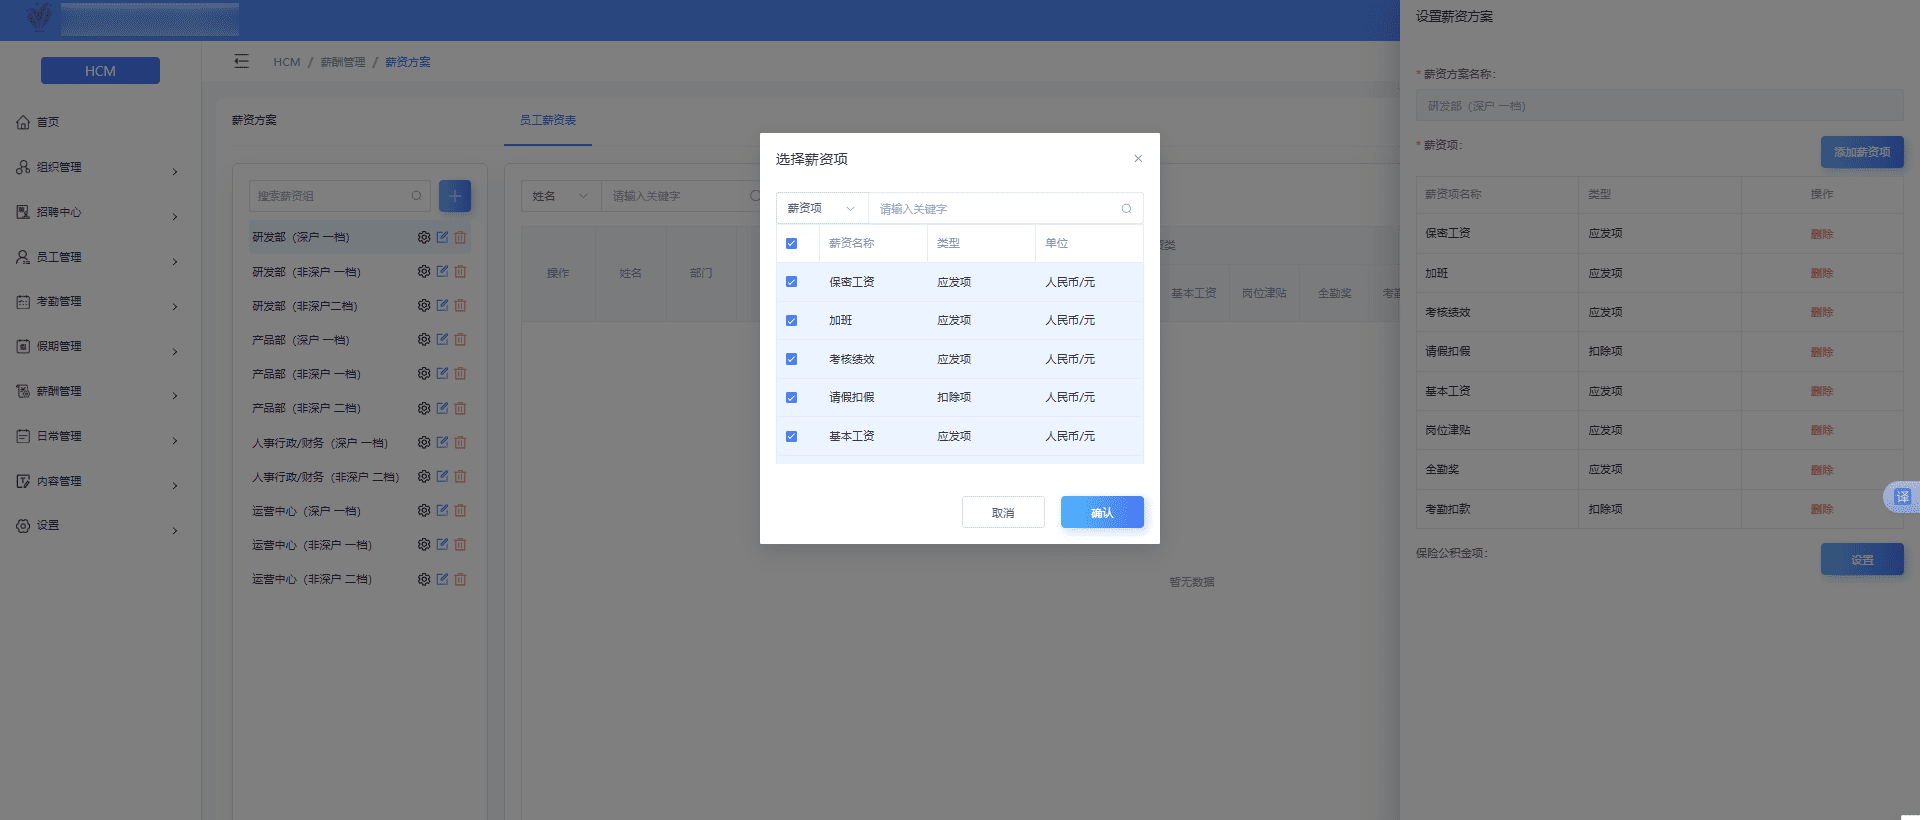Click the 请输入关键字 search field in the dialog
Viewport: 1920px width, 820px height.
[x=995, y=209]
